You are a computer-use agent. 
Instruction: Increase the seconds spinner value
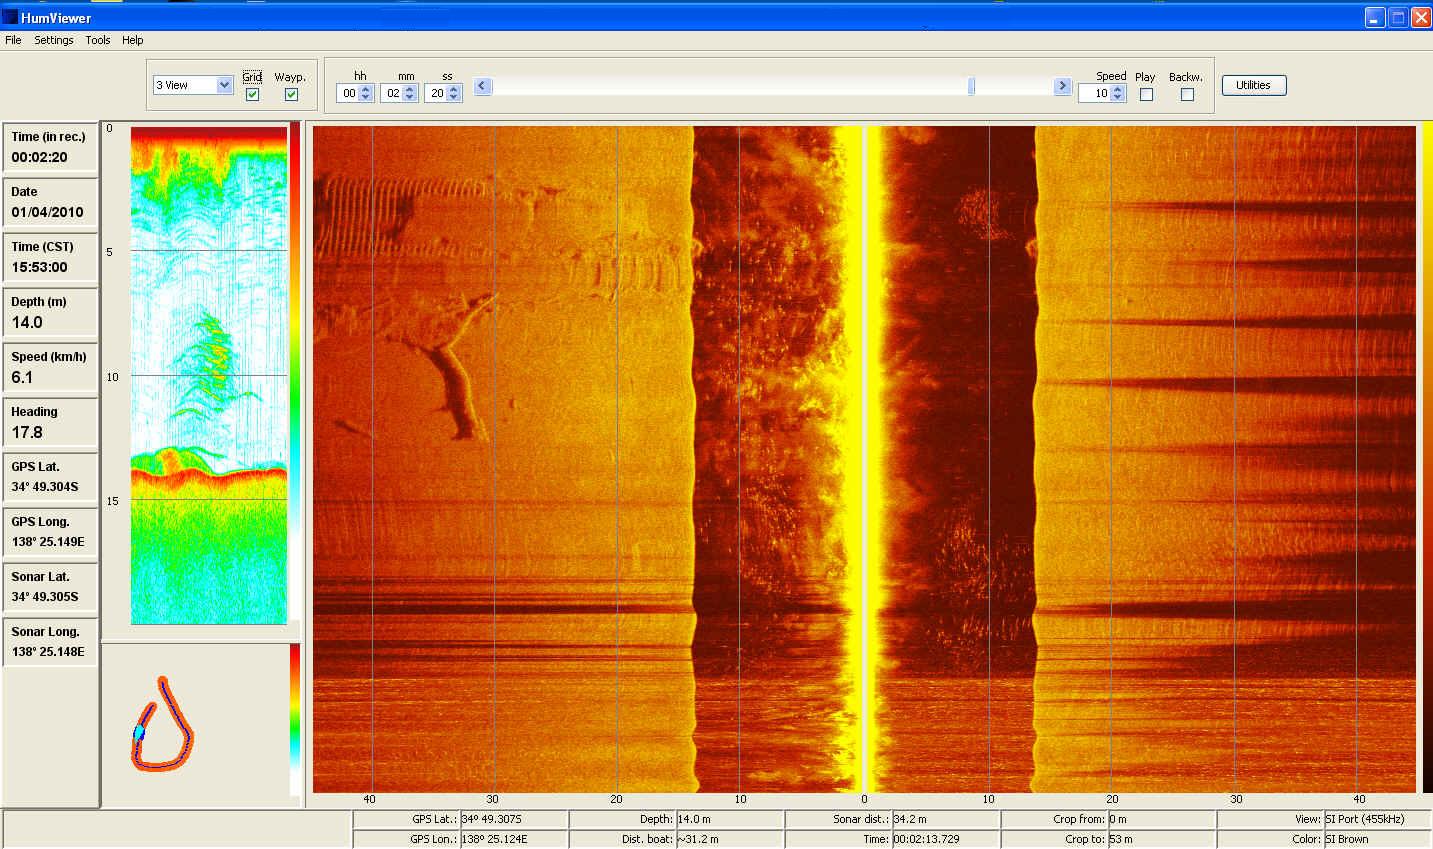[x=454, y=89]
